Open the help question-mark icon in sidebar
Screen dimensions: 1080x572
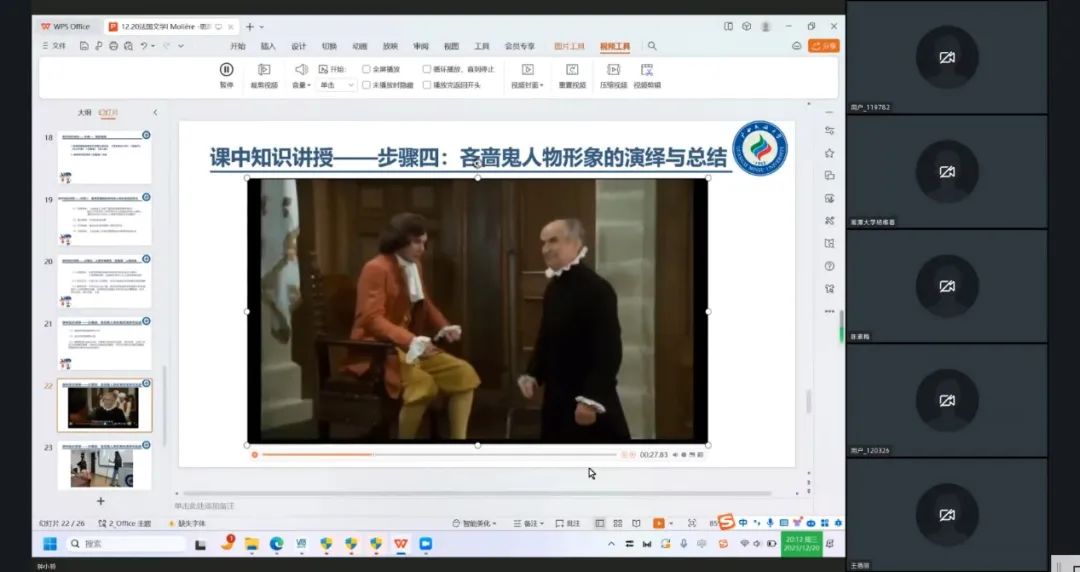click(x=829, y=266)
